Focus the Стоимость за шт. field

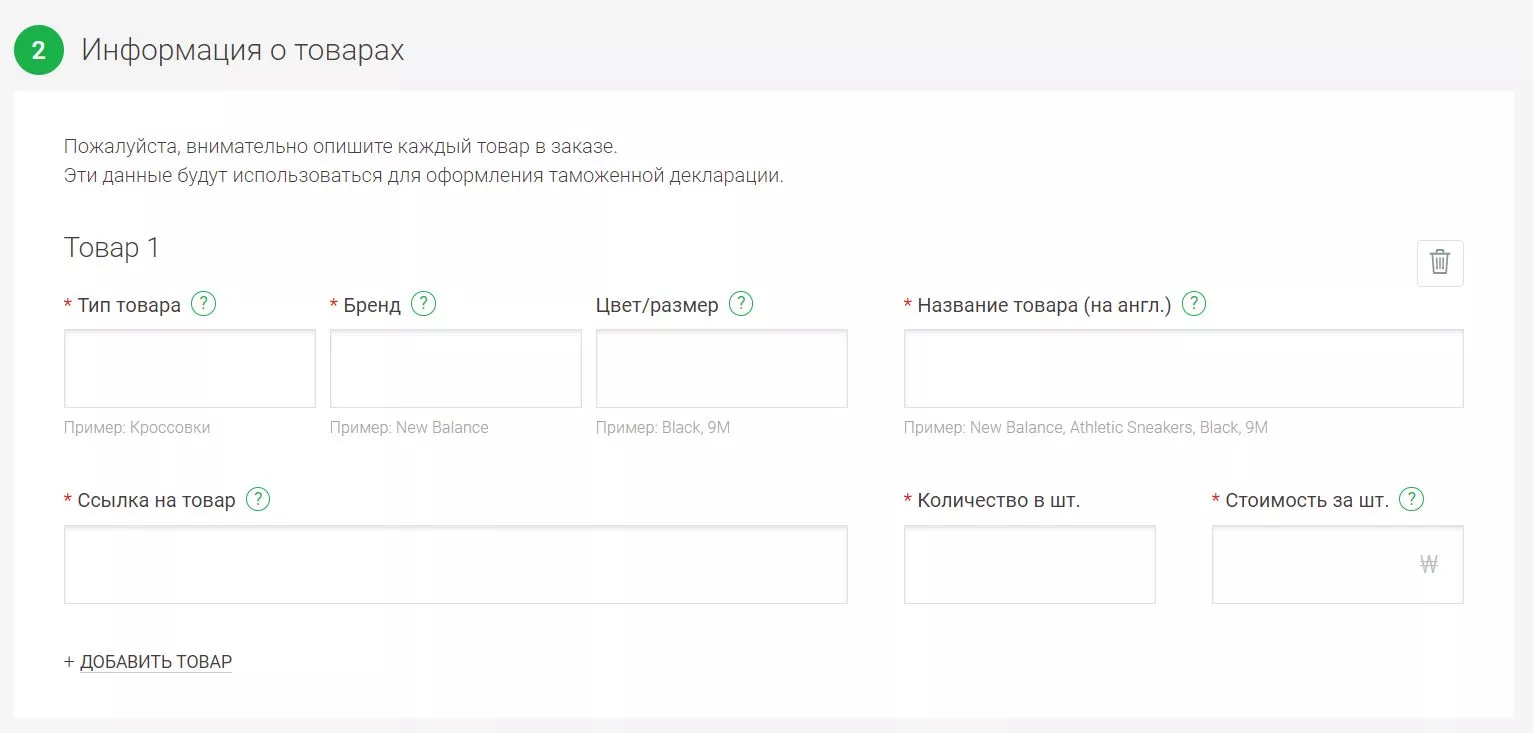(1338, 564)
